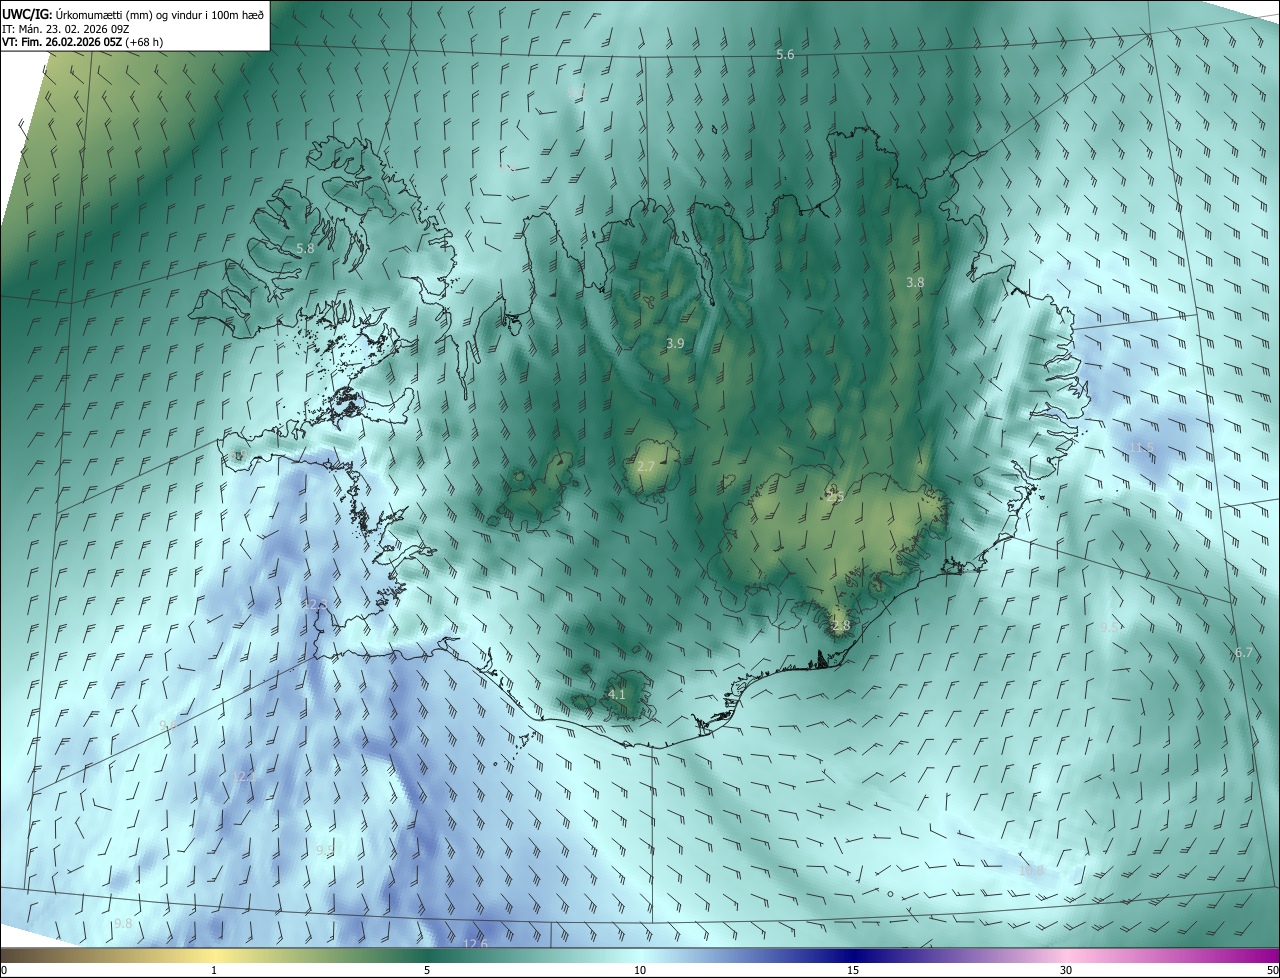Click the 3.8 value on the map

pyautogui.click(x=915, y=283)
